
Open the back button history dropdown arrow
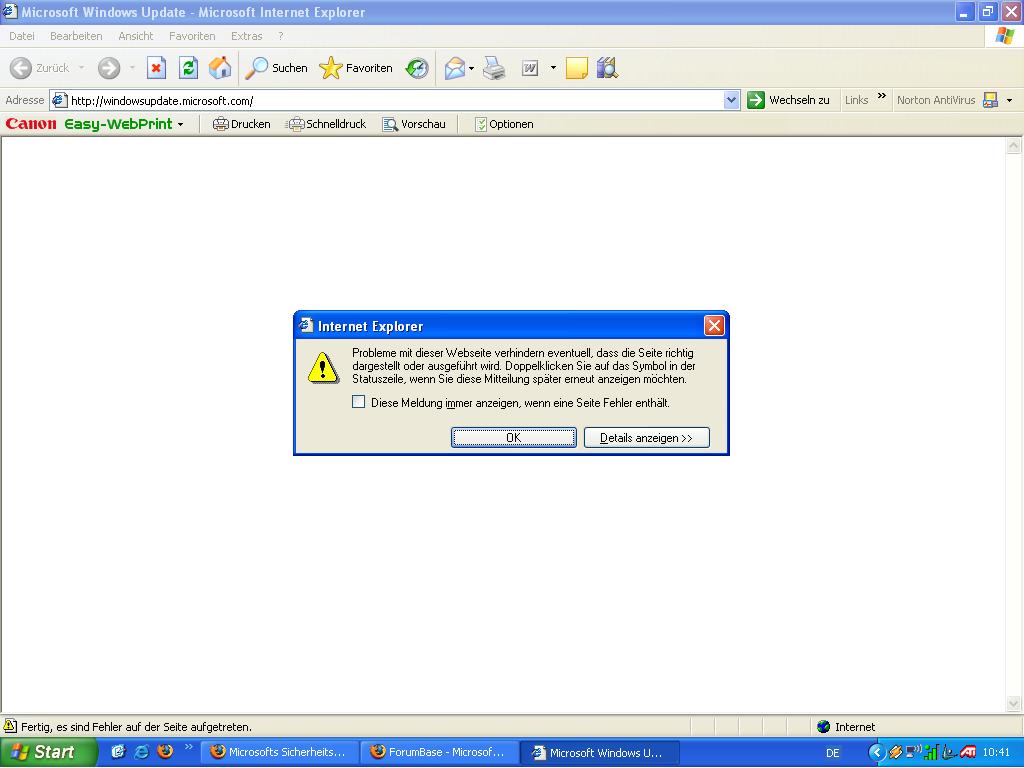[x=82, y=68]
